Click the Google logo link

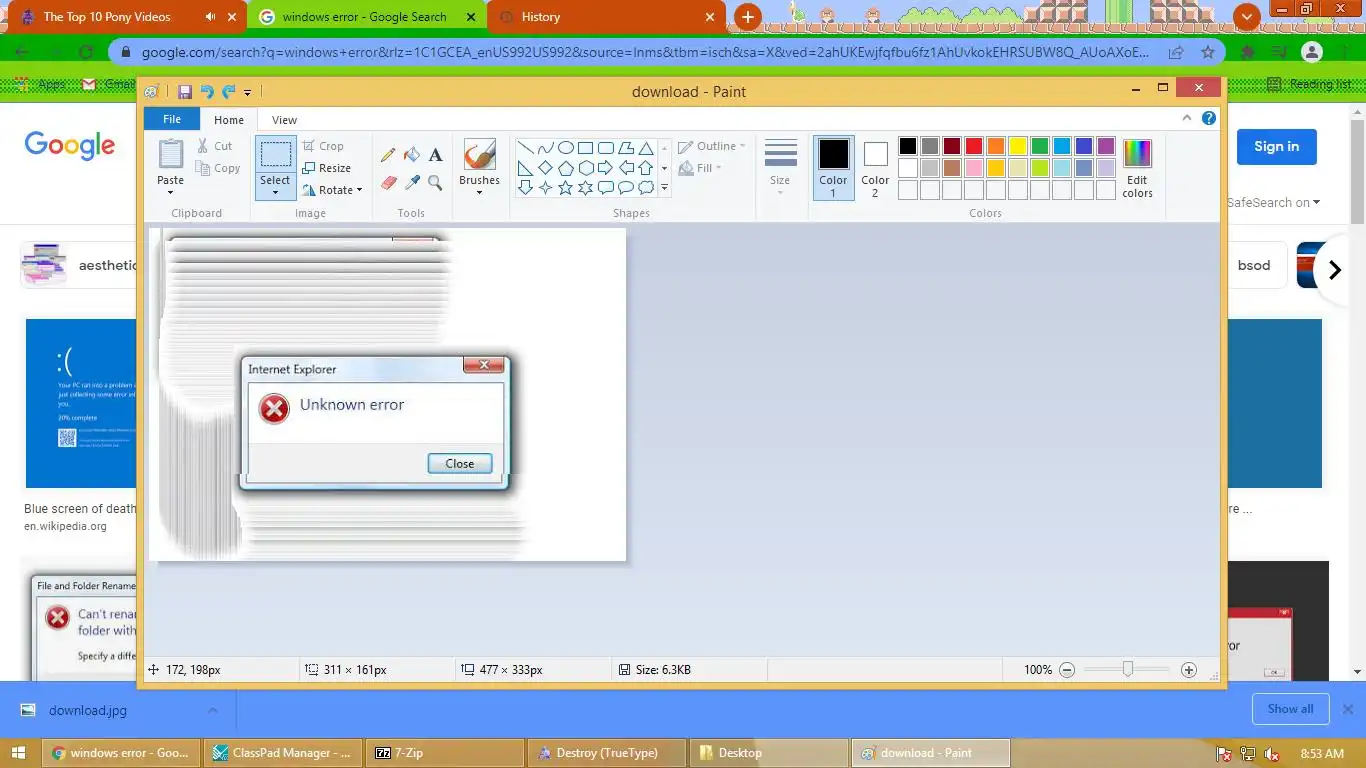[70, 146]
